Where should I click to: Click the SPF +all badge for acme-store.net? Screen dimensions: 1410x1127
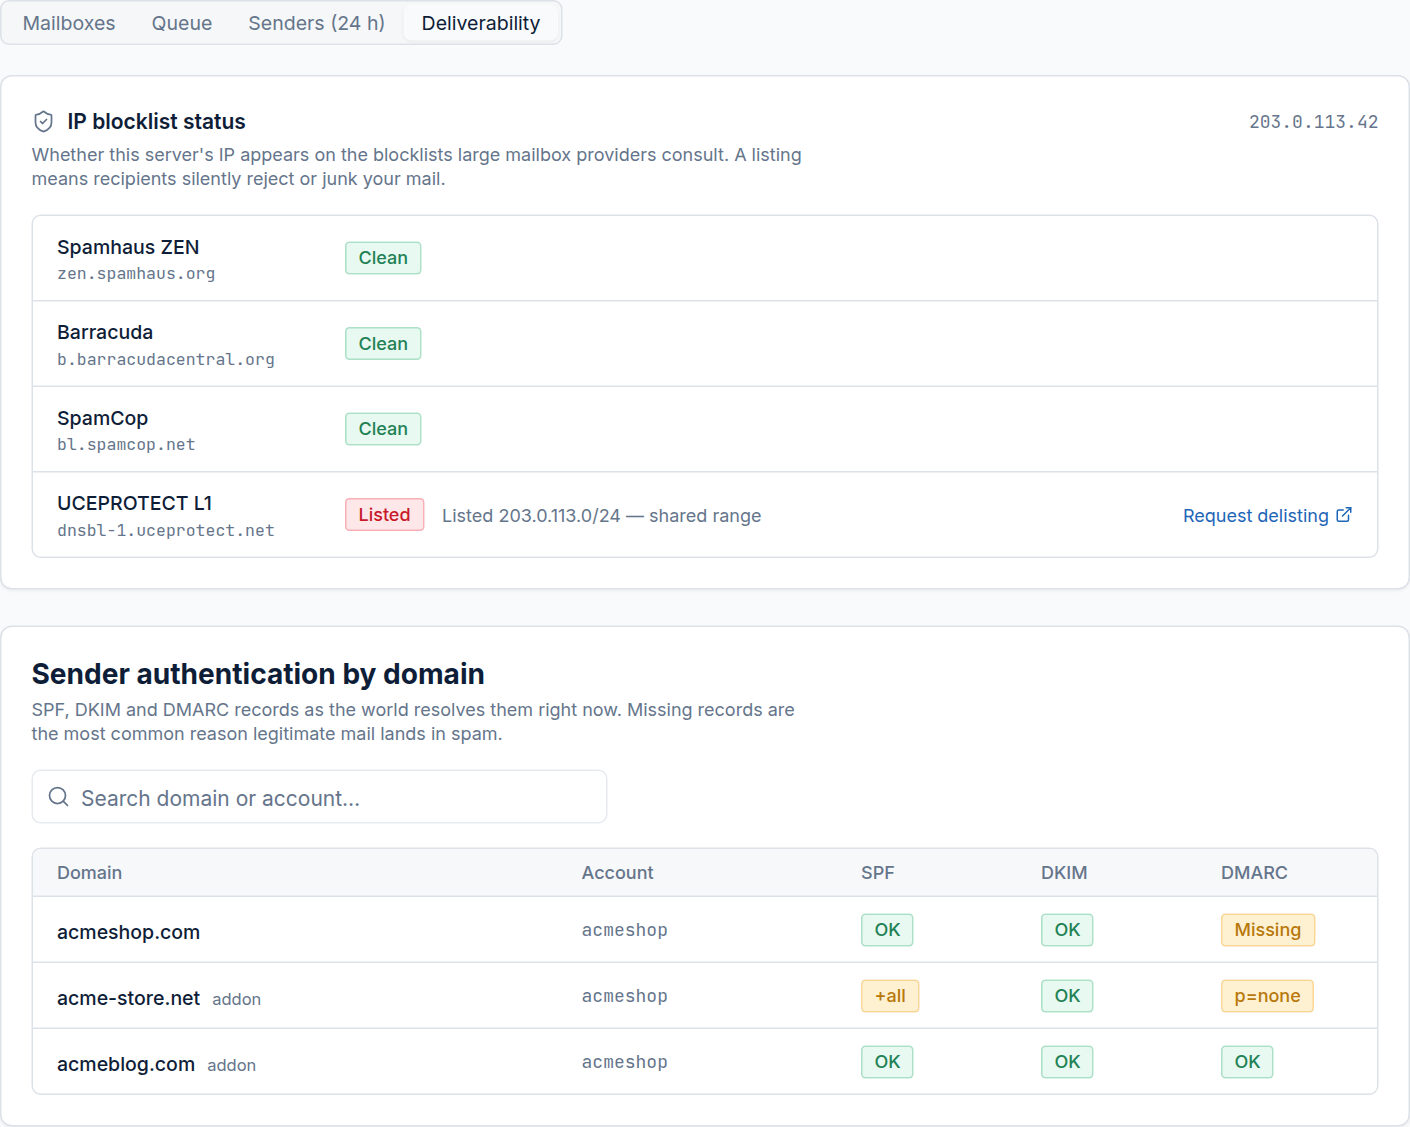890,996
